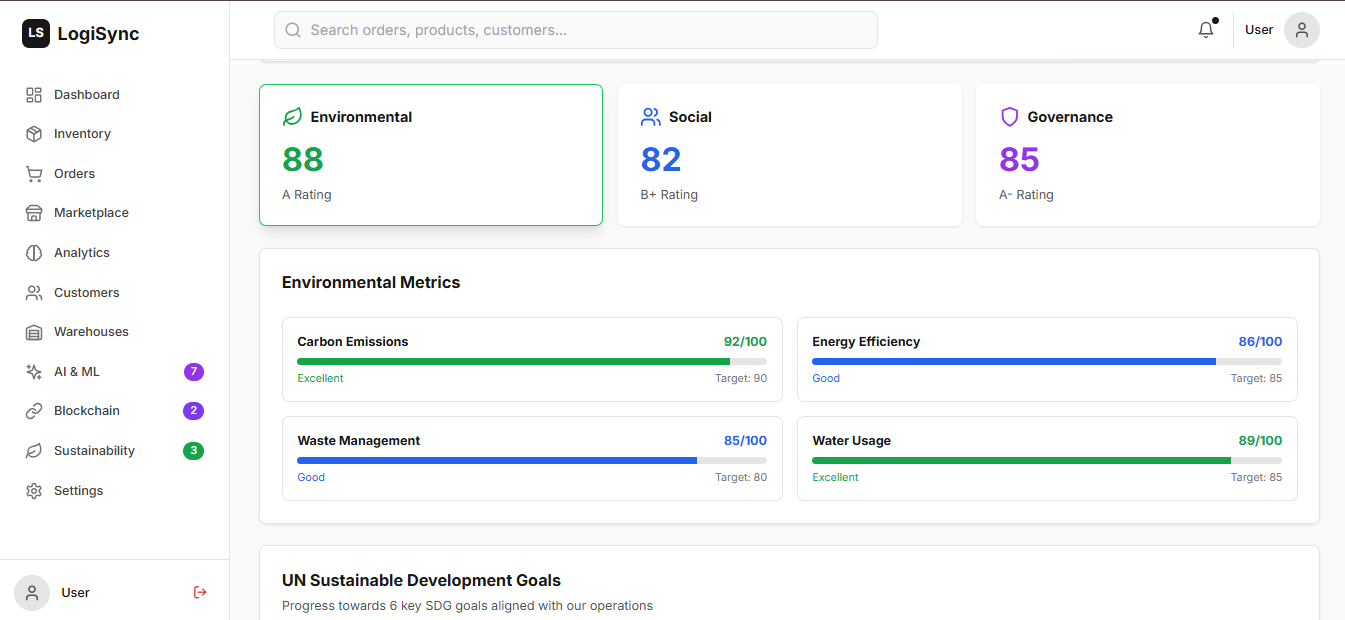Open the Blockchain menu item
The width and height of the screenshot is (1345, 620).
point(115,411)
